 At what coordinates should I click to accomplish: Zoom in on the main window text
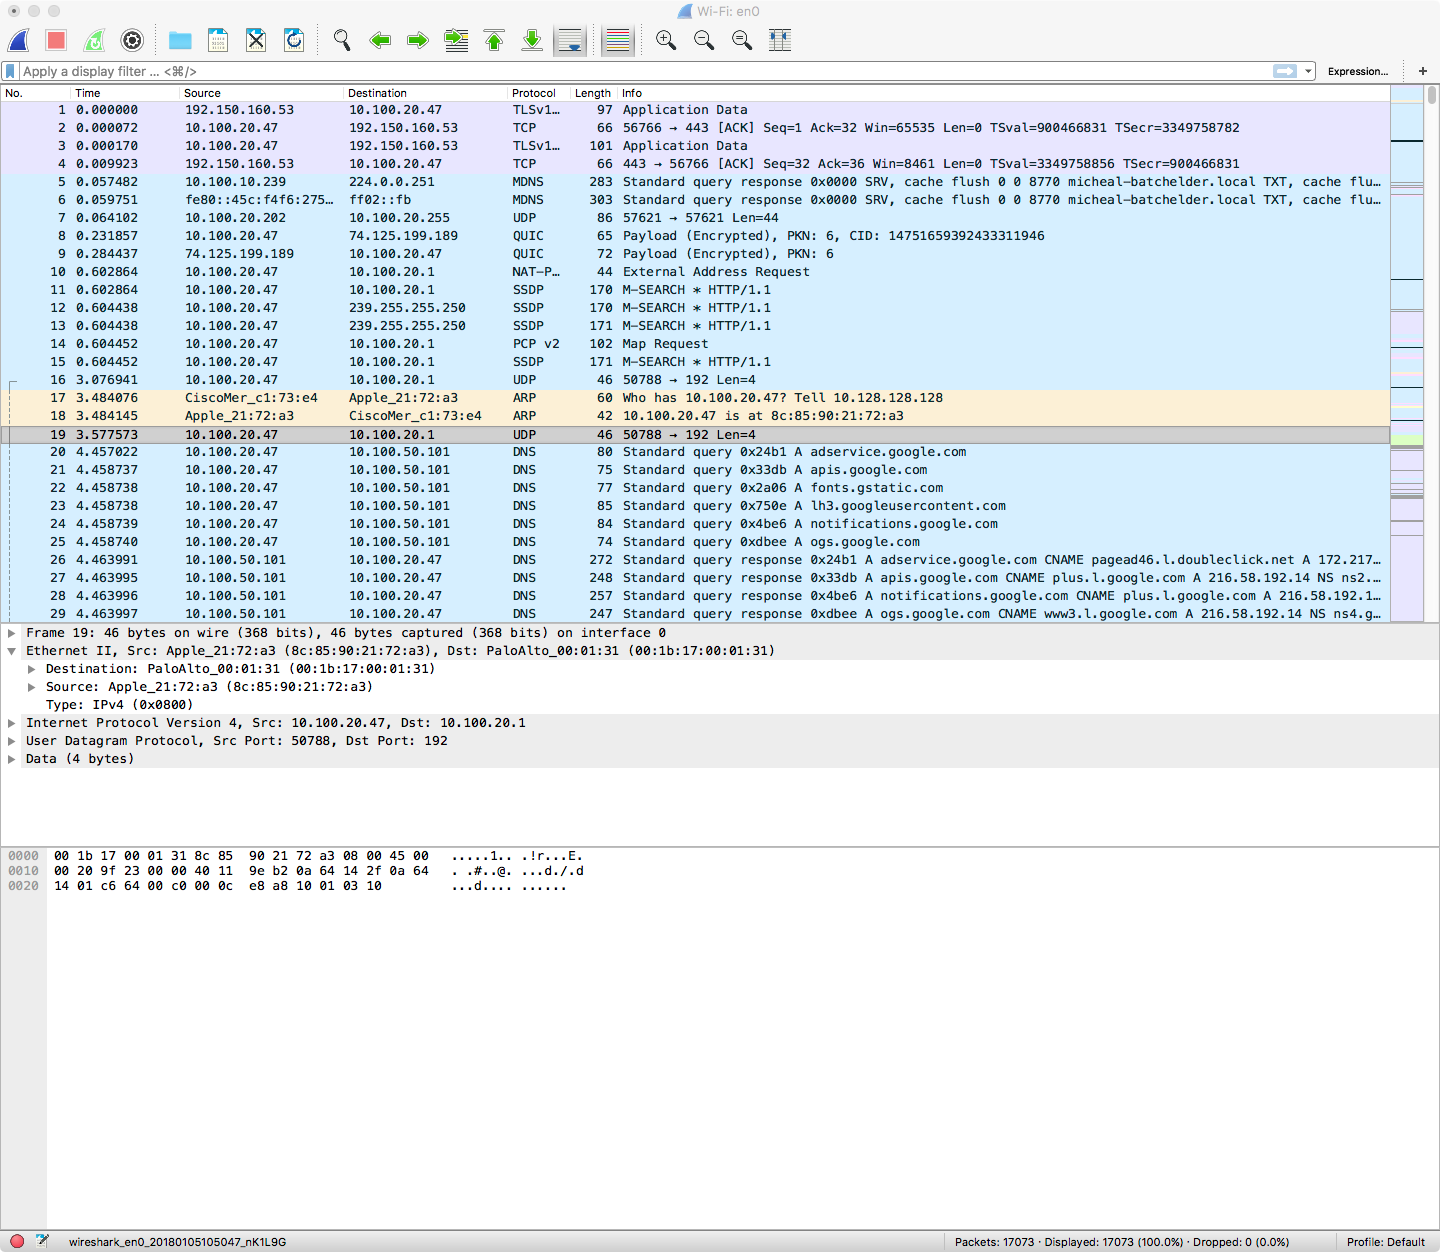click(x=666, y=40)
